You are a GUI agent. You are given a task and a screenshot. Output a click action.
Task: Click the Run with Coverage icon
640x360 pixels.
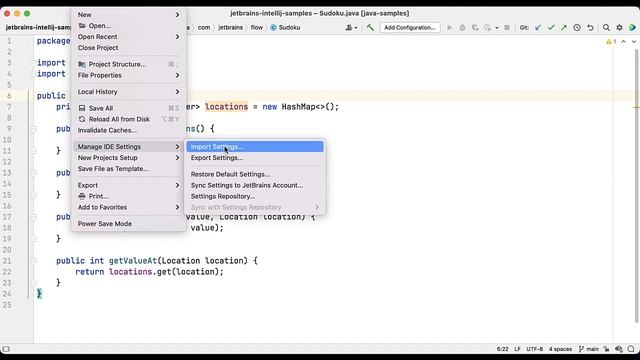475,27
